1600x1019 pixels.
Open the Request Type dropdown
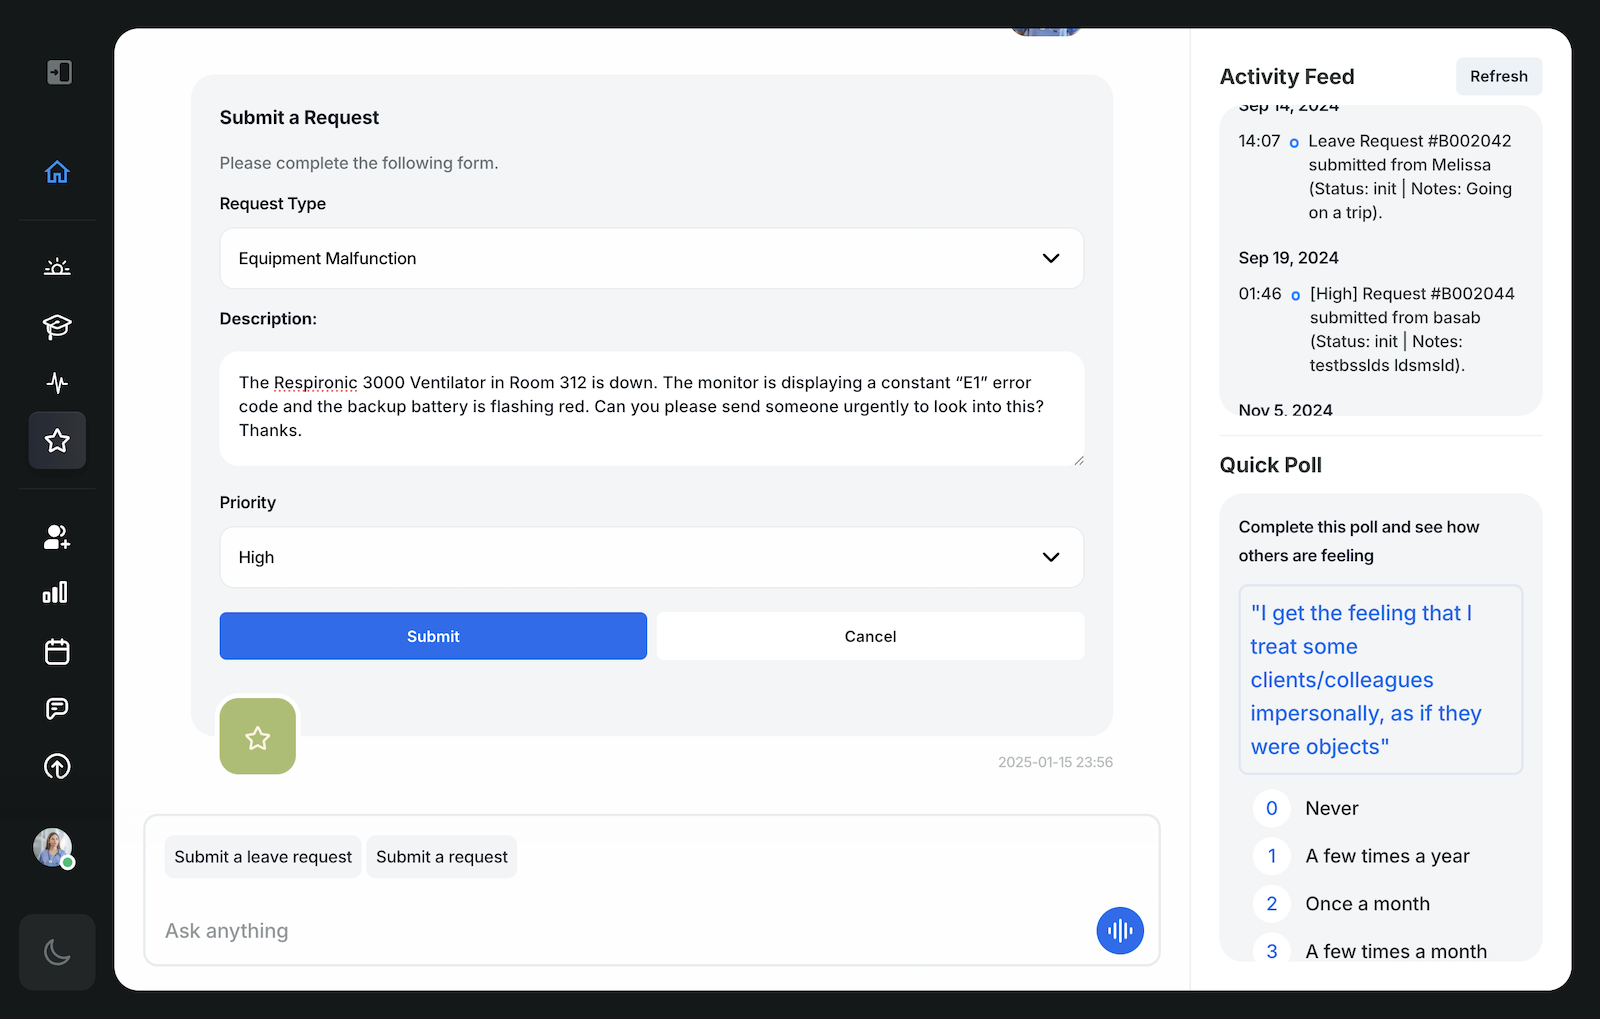point(651,258)
